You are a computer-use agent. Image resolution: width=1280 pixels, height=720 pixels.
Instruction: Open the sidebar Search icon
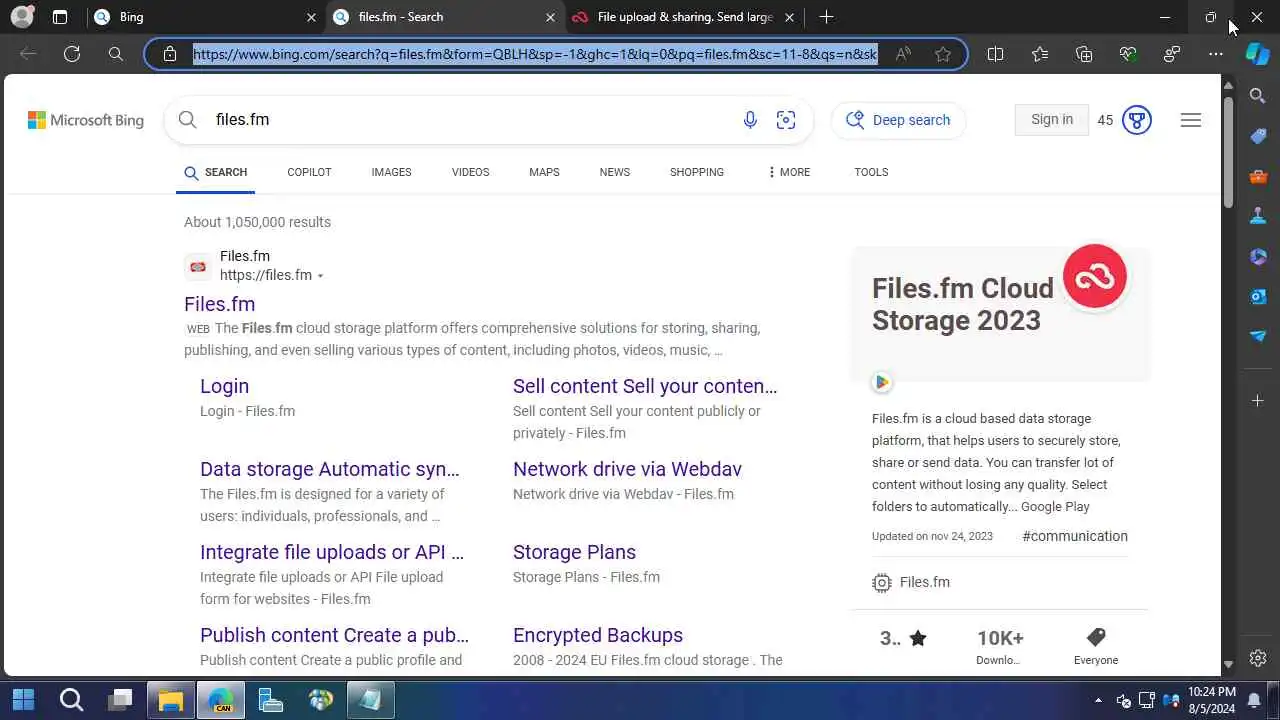[1258, 96]
